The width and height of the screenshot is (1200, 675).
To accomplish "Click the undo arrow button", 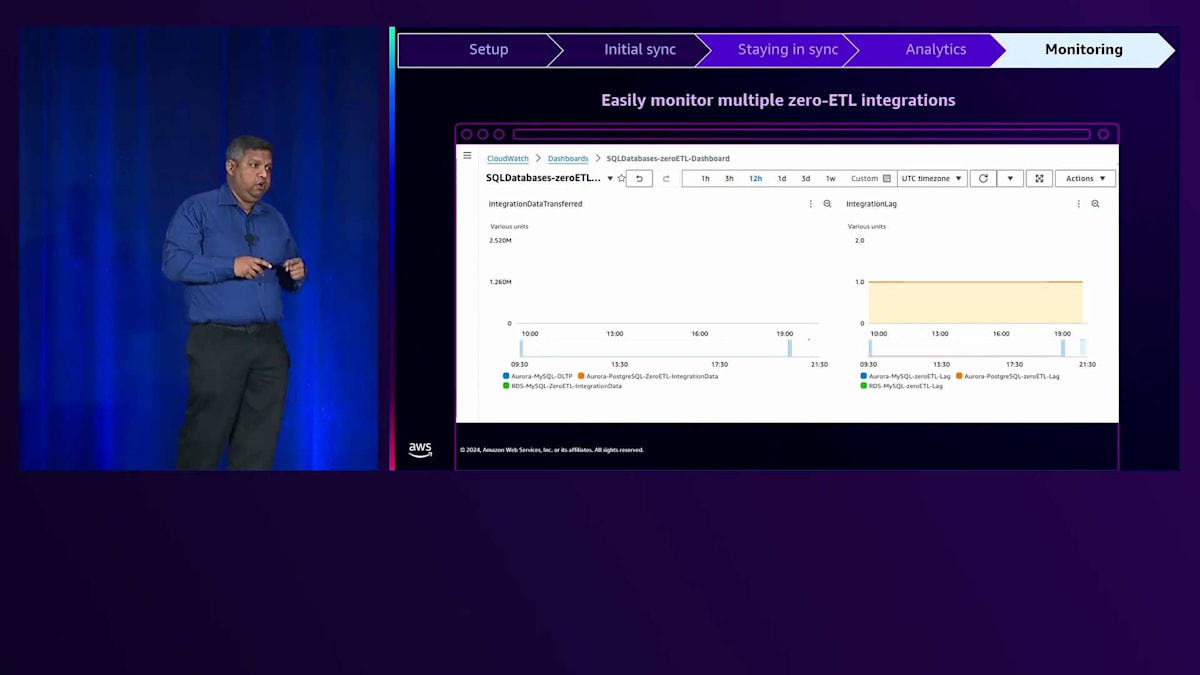I will click(x=639, y=178).
